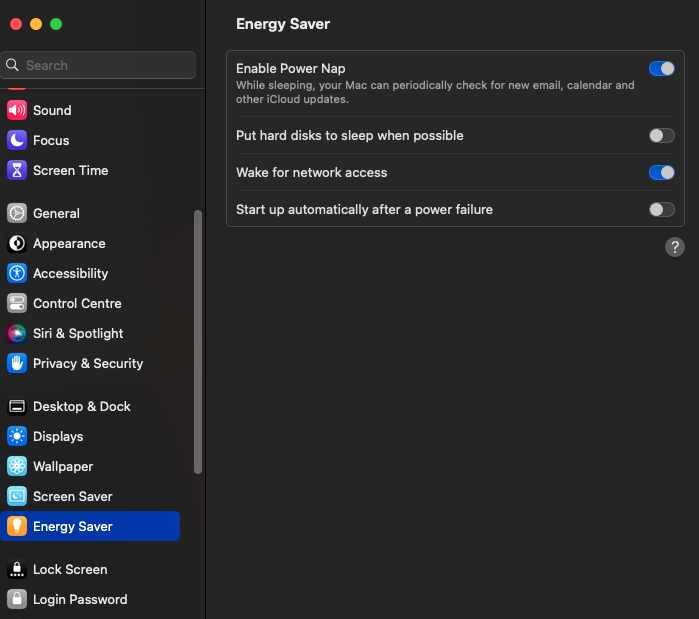
Task: Click the Focus moon icon
Action: click(x=17, y=141)
